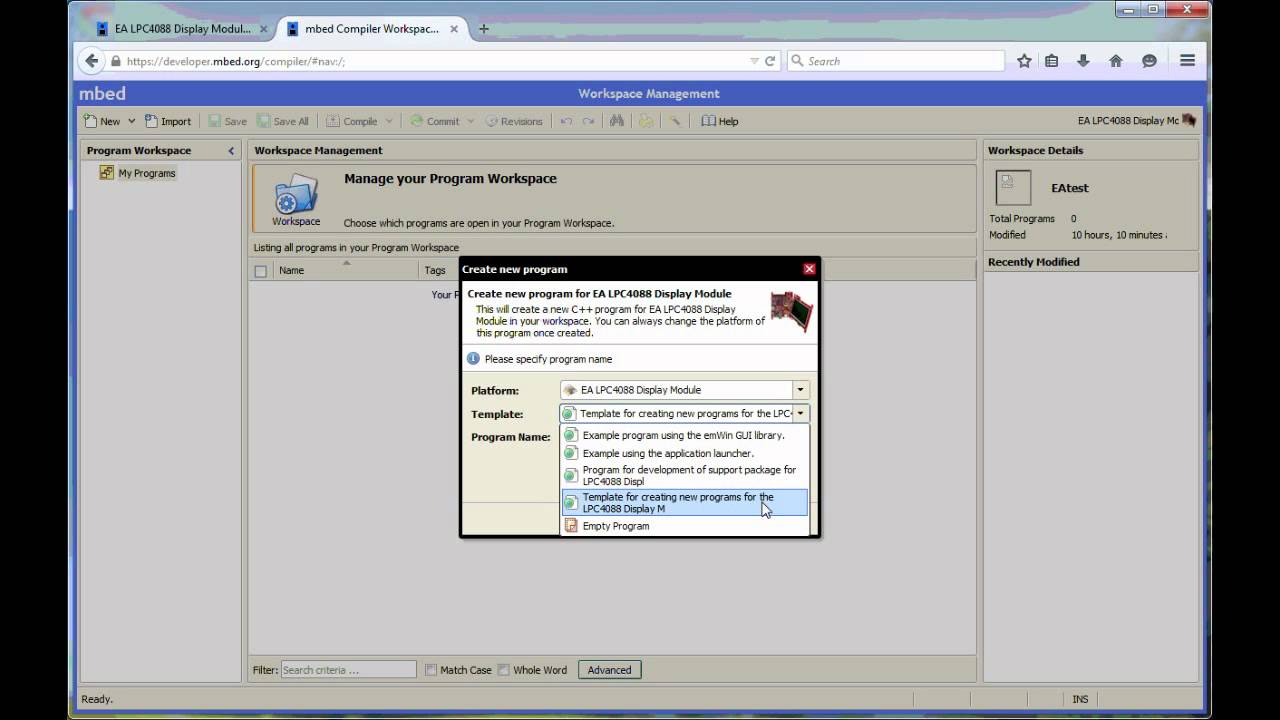Click the Save toolbar button
The image size is (1280, 720).
228,121
